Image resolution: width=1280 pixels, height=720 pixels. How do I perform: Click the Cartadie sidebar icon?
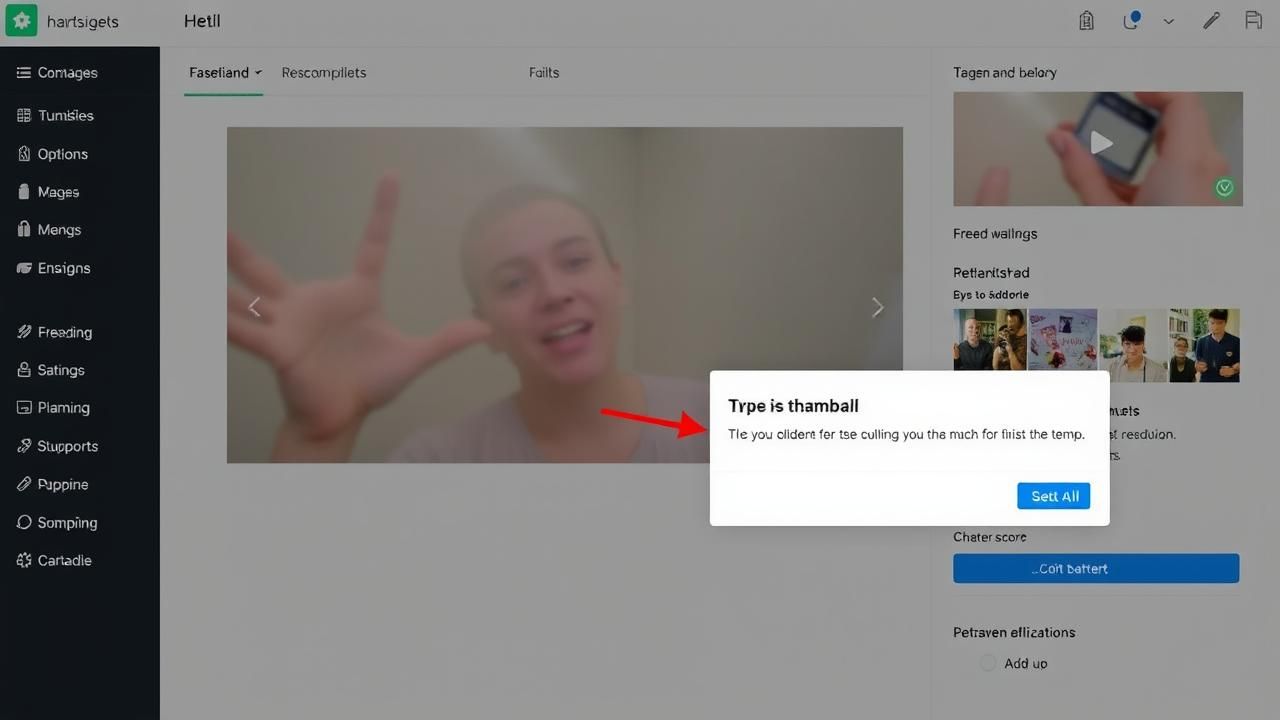24,561
